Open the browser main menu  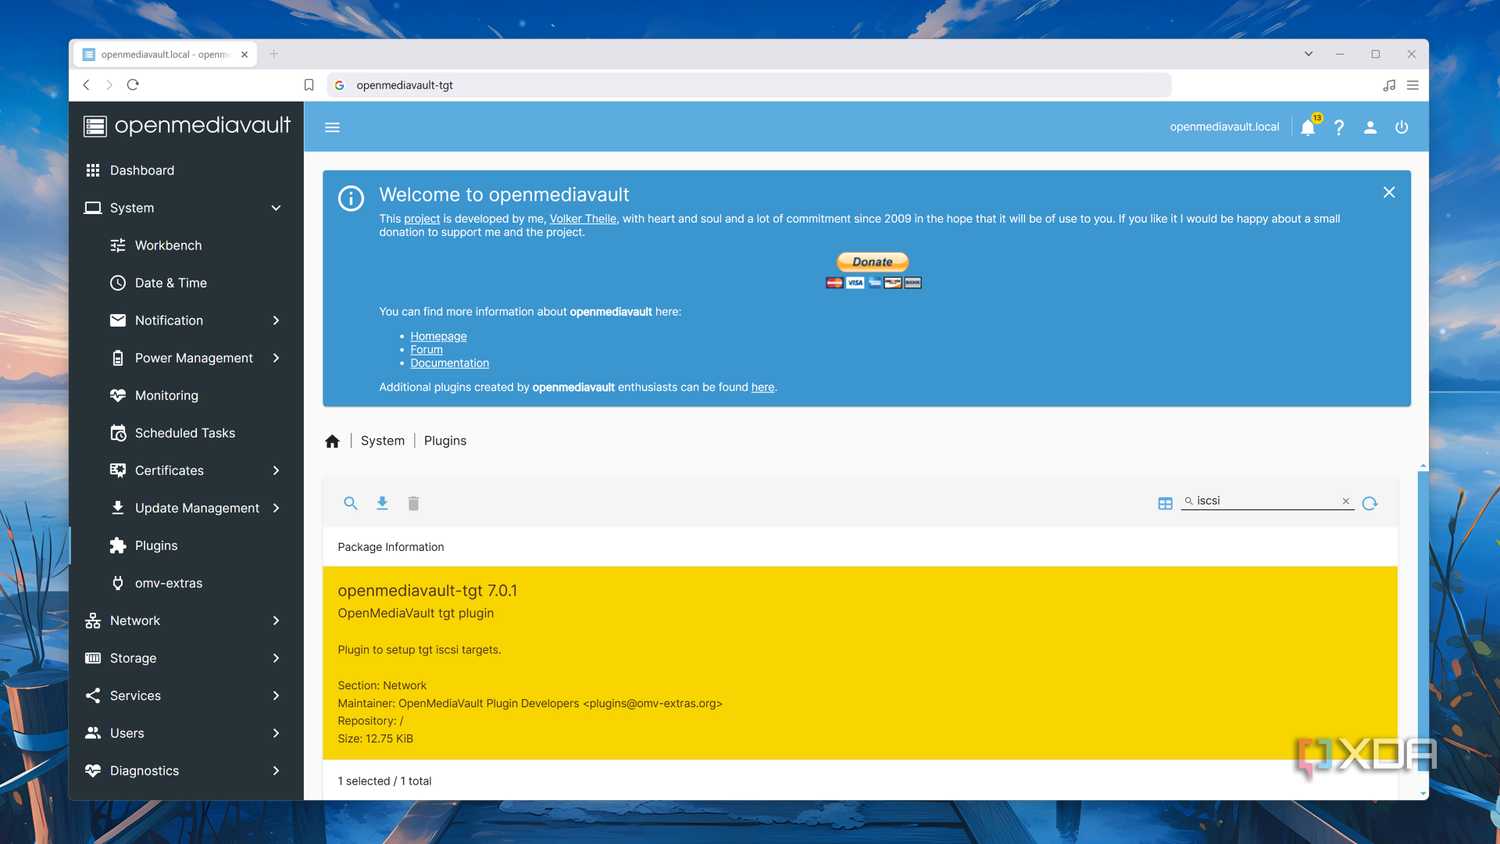1413,85
